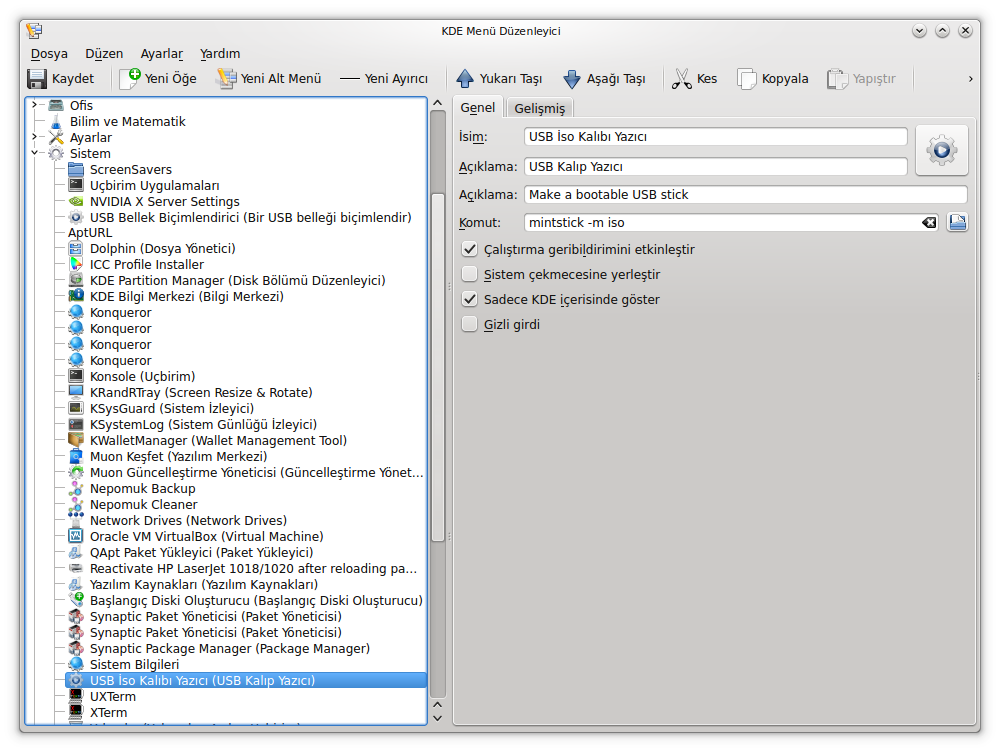The width and height of the screenshot is (1000, 752).
Task: Open the Düzen menu
Action: click(104, 54)
